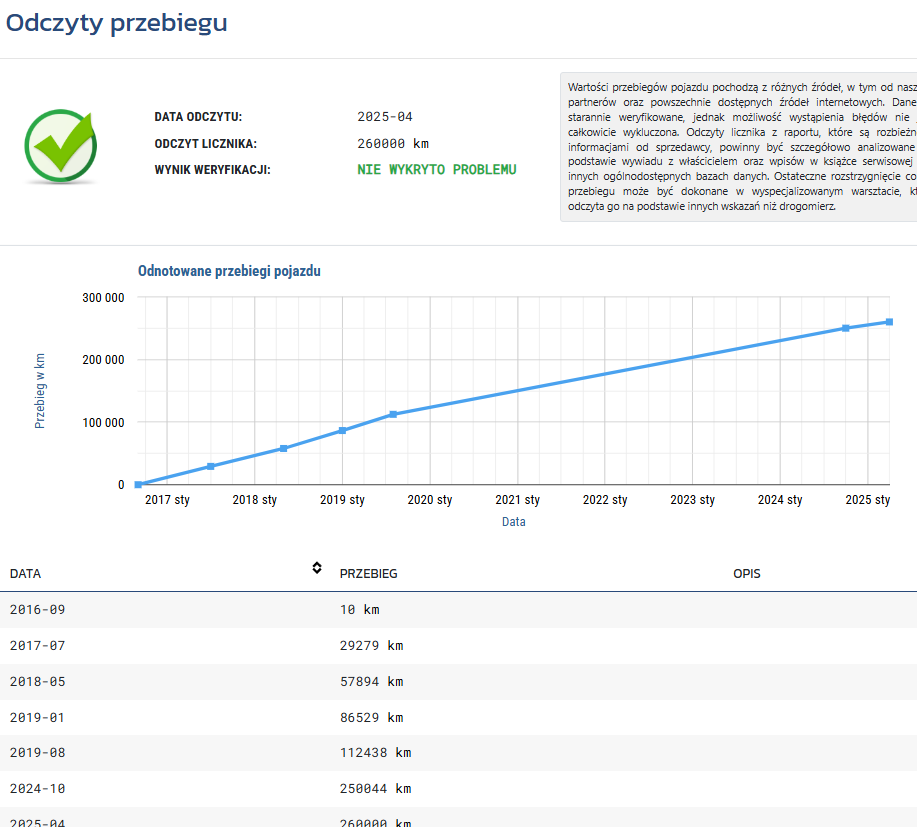Click the OPIS column header
Image resolution: width=917 pixels, height=827 pixels.
click(x=747, y=574)
